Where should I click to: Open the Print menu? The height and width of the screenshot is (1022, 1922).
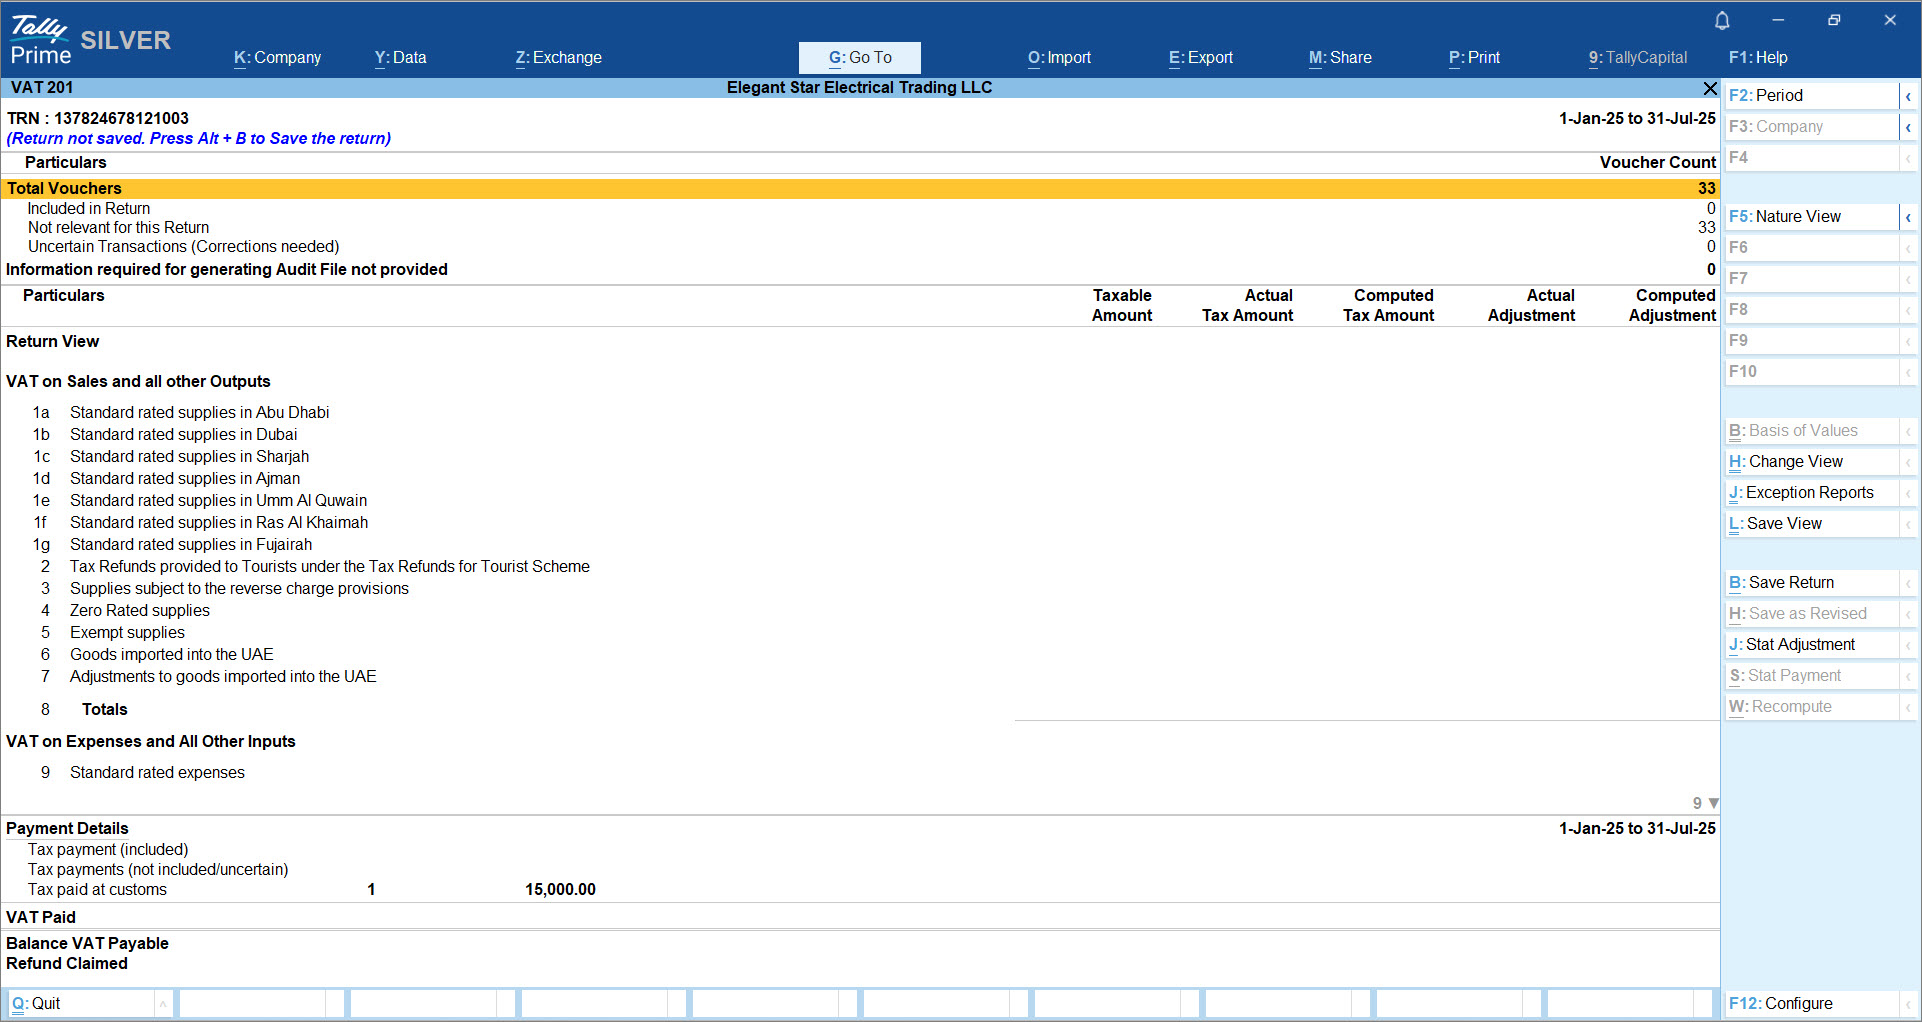tap(1474, 58)
